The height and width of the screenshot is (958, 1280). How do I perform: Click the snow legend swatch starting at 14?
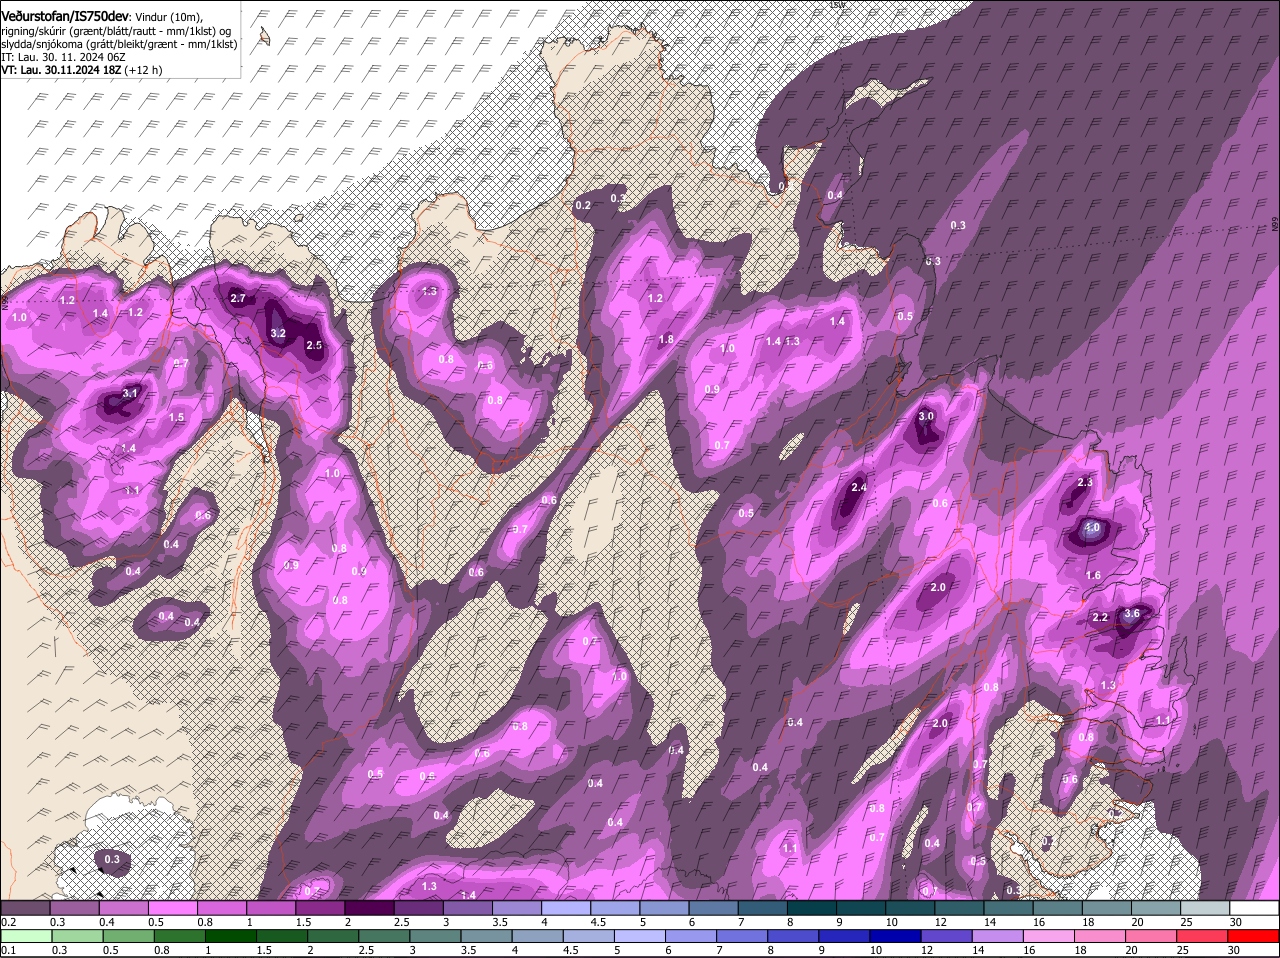point(1008,907)
